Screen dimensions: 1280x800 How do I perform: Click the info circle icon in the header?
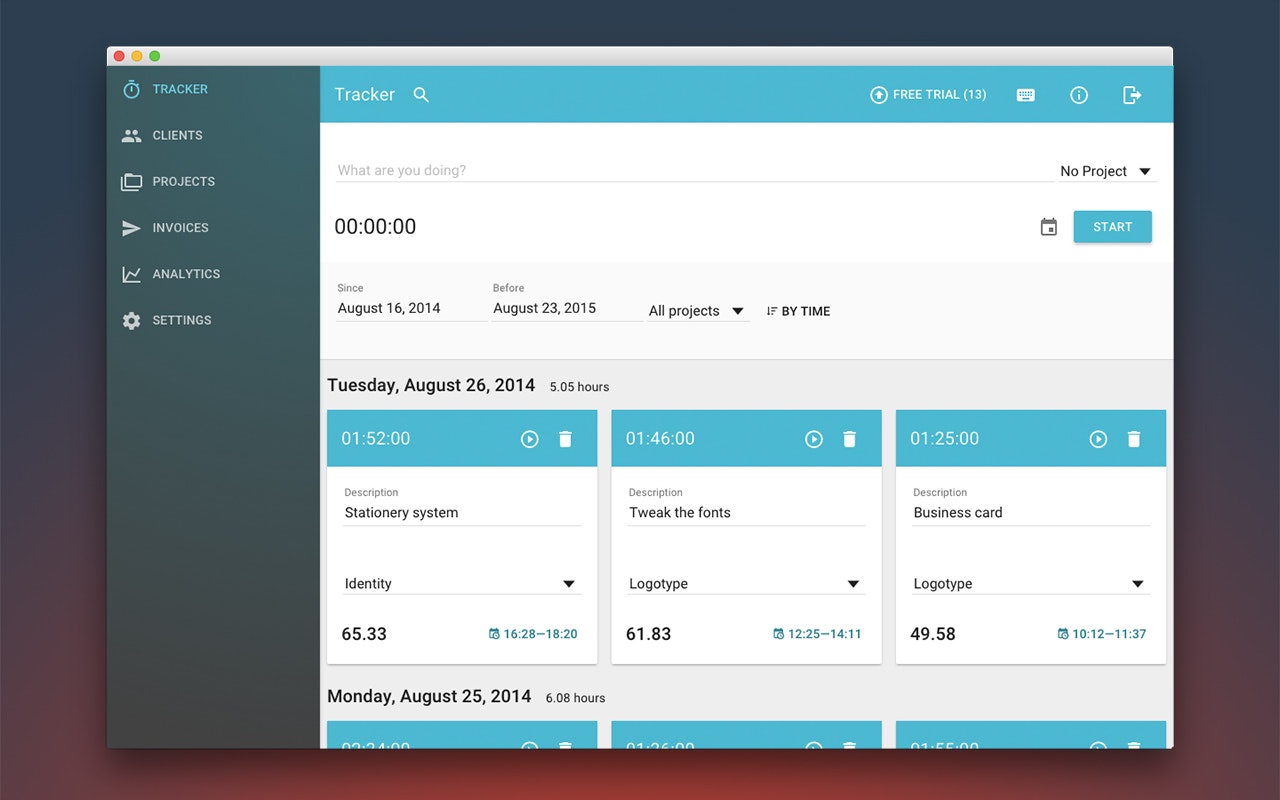(1079, 95)
